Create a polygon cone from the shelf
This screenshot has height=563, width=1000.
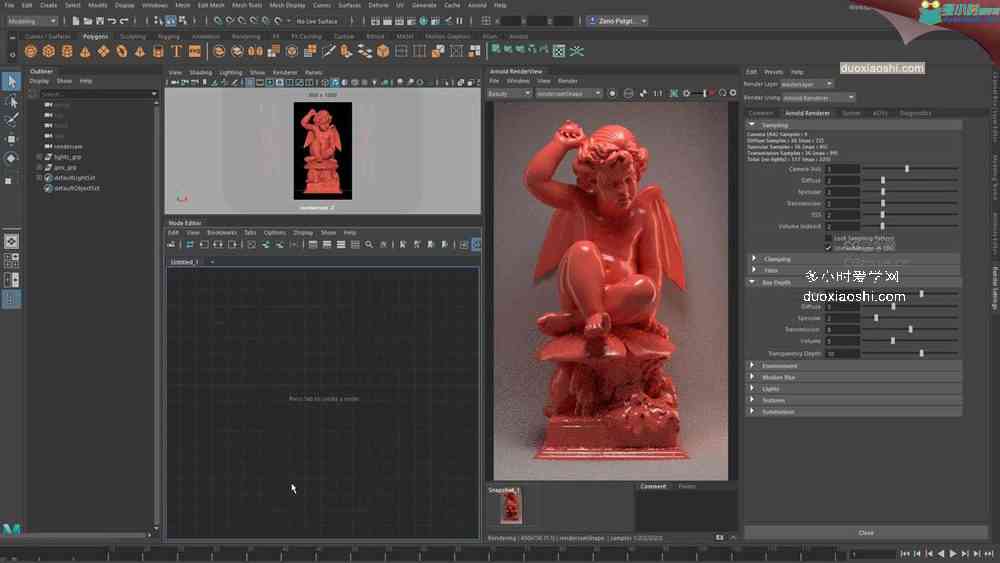pos(85,51)
